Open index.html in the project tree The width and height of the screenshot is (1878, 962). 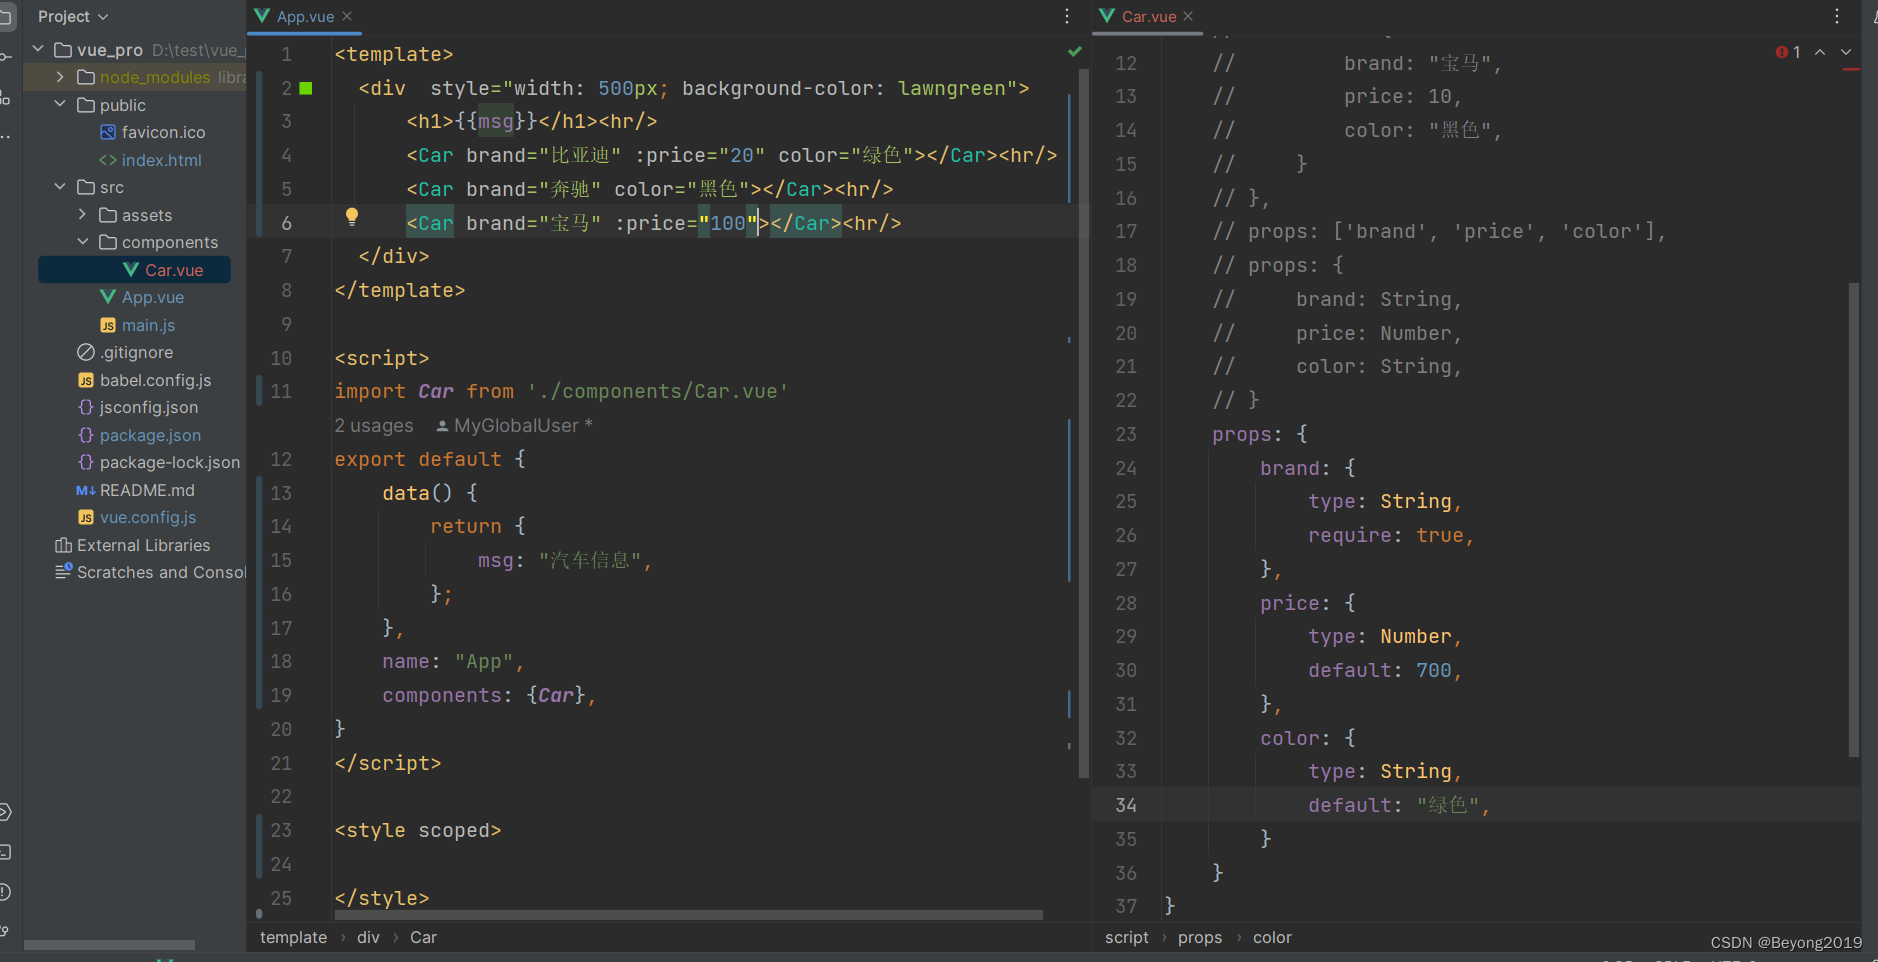coord(150,160)
